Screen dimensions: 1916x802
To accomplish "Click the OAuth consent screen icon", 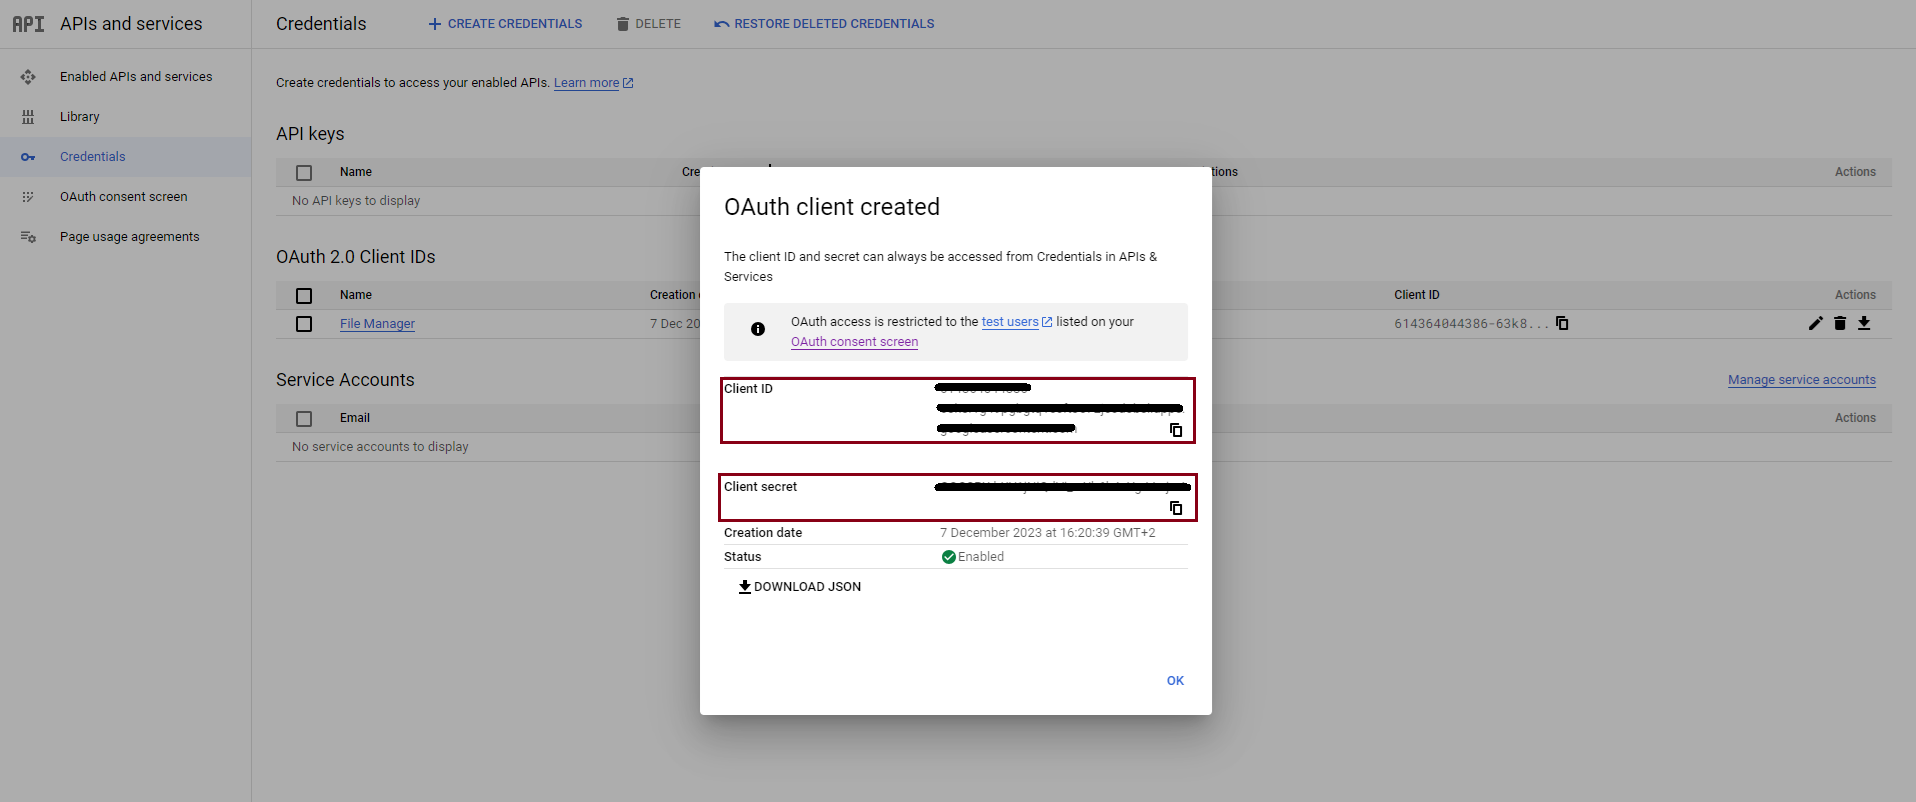I will (x=28, y=197).
